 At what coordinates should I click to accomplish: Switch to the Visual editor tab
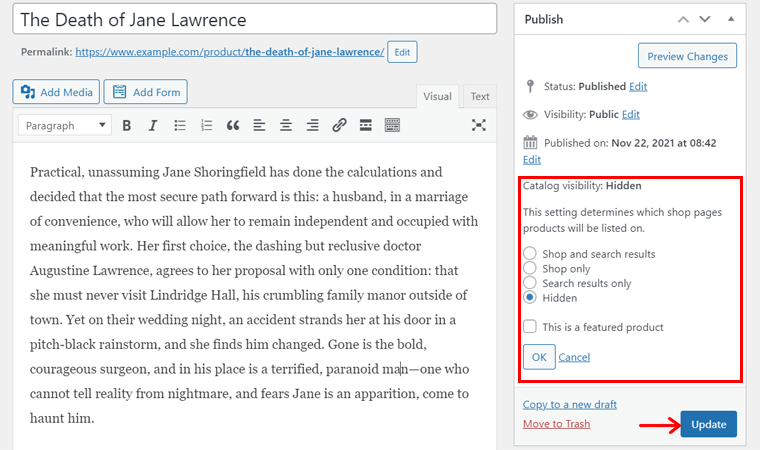[437, 96]
